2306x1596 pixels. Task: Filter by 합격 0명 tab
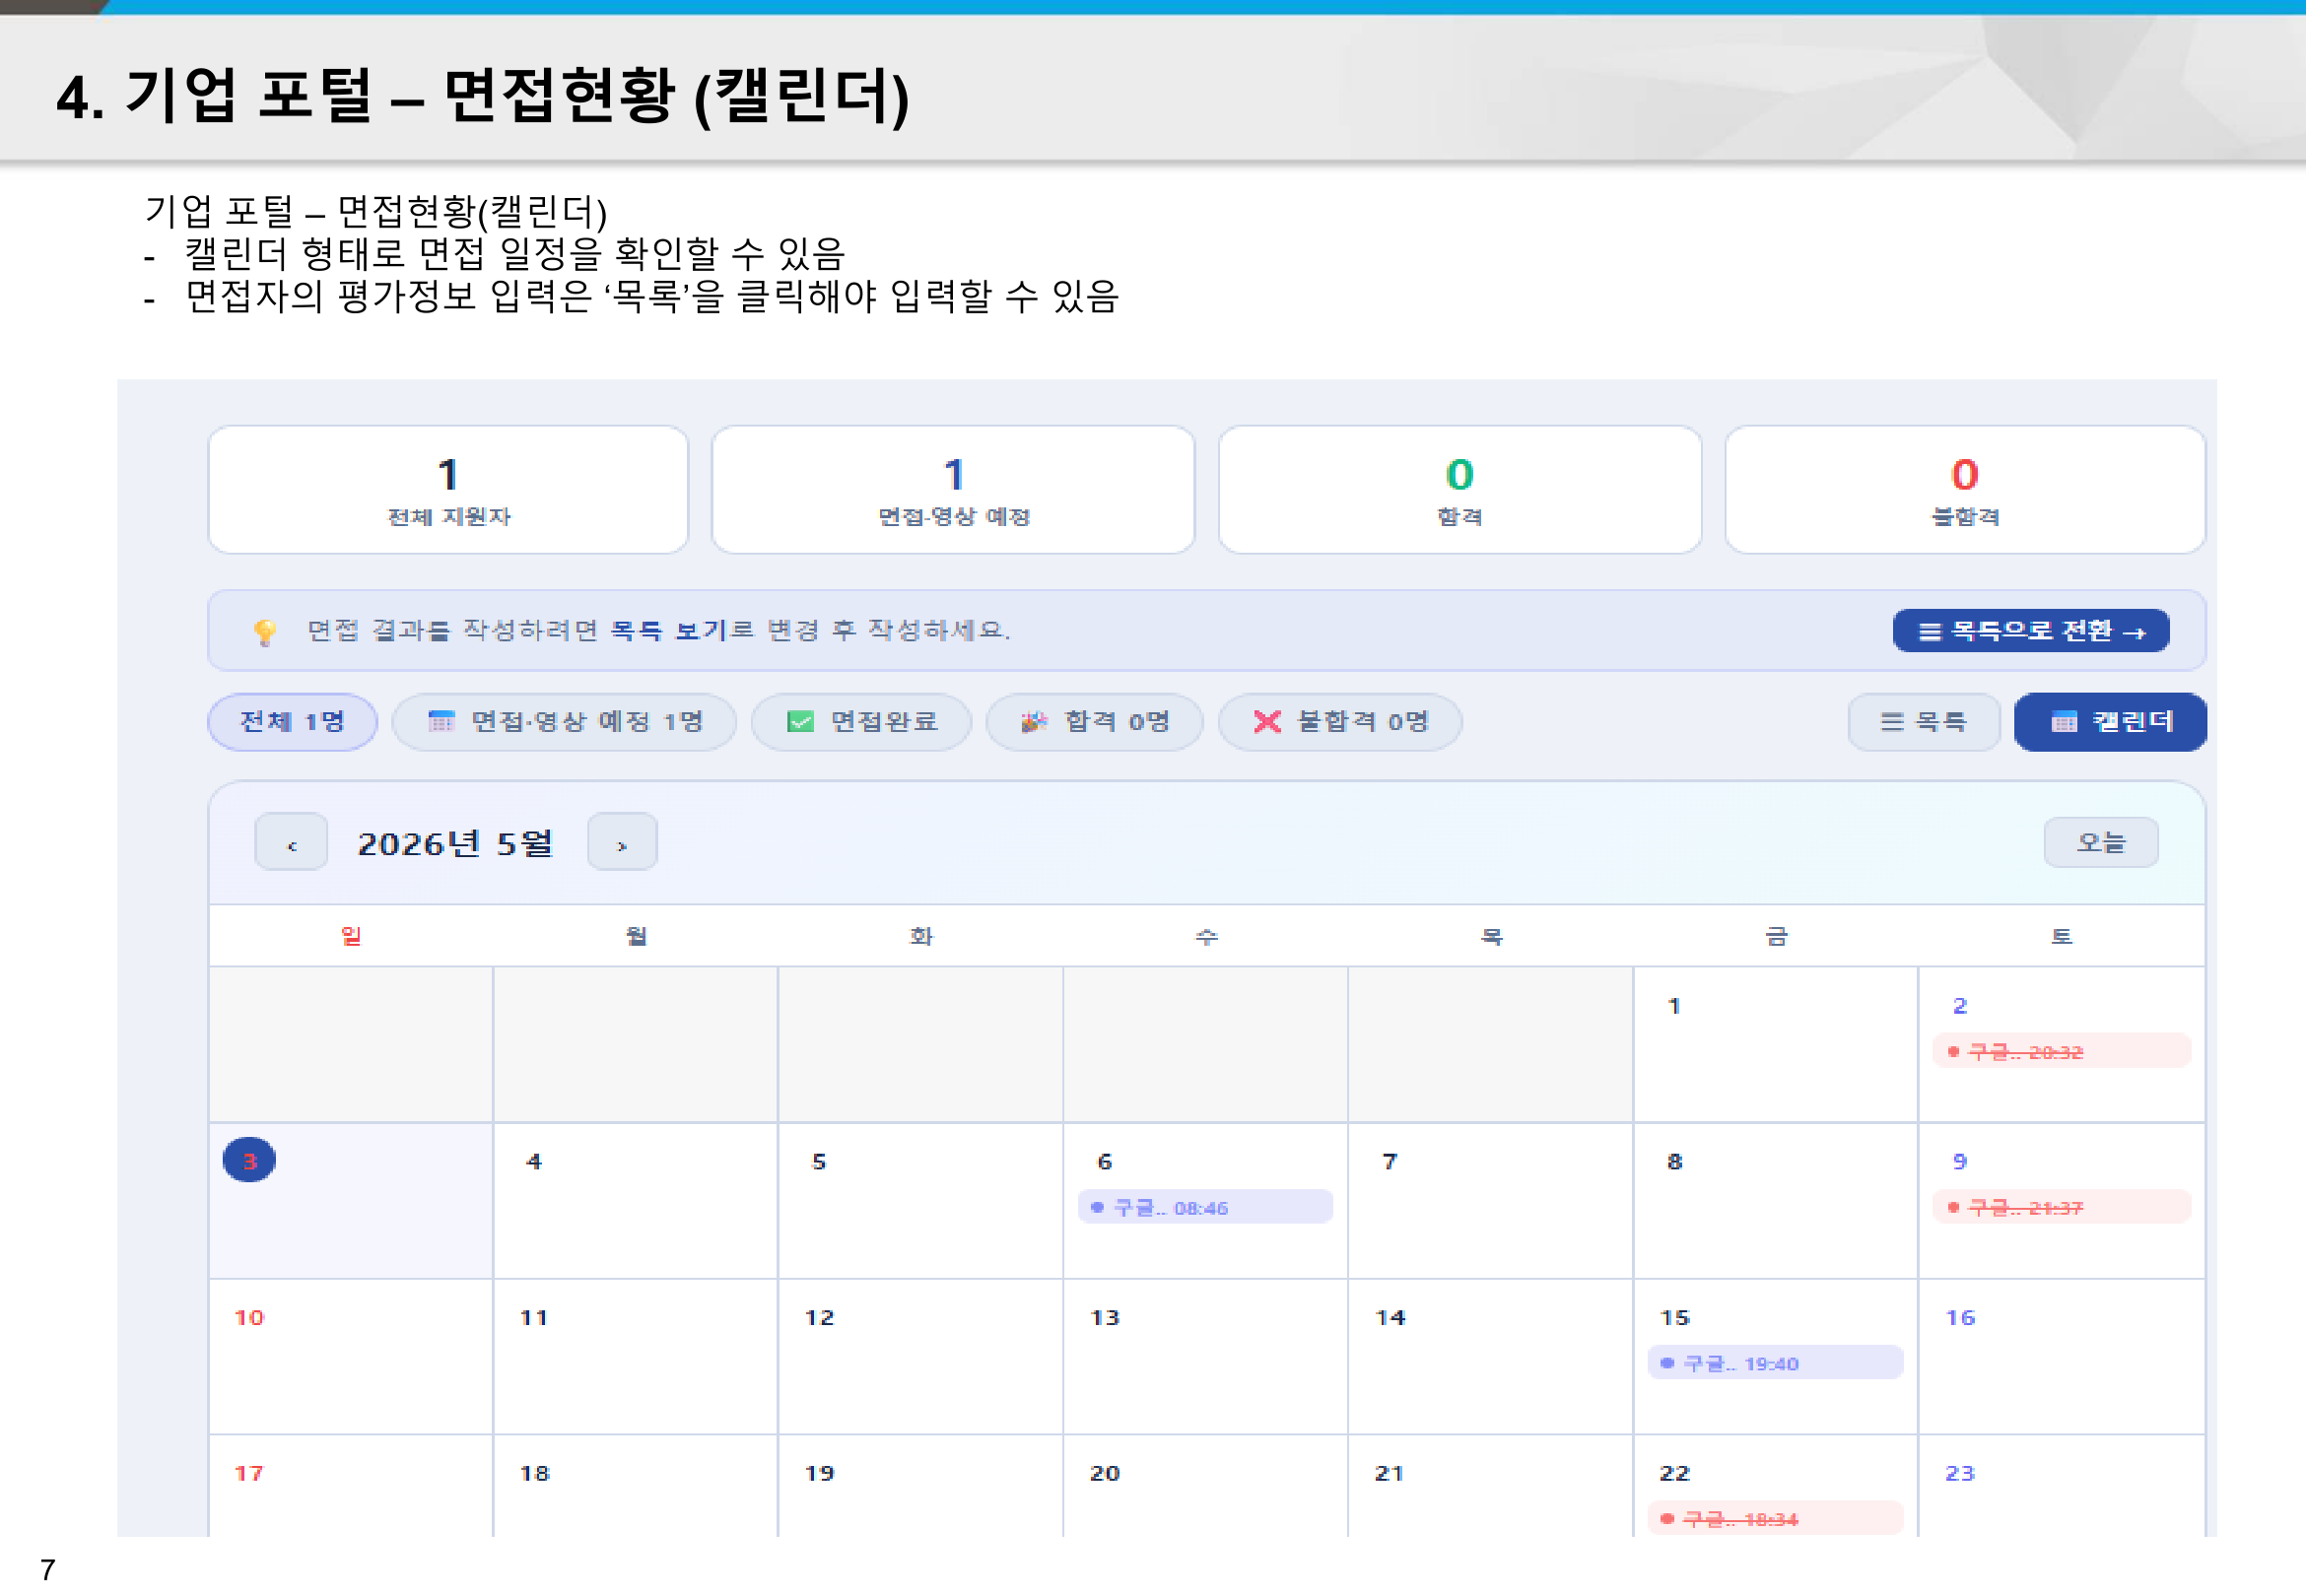pos(1094,721)
